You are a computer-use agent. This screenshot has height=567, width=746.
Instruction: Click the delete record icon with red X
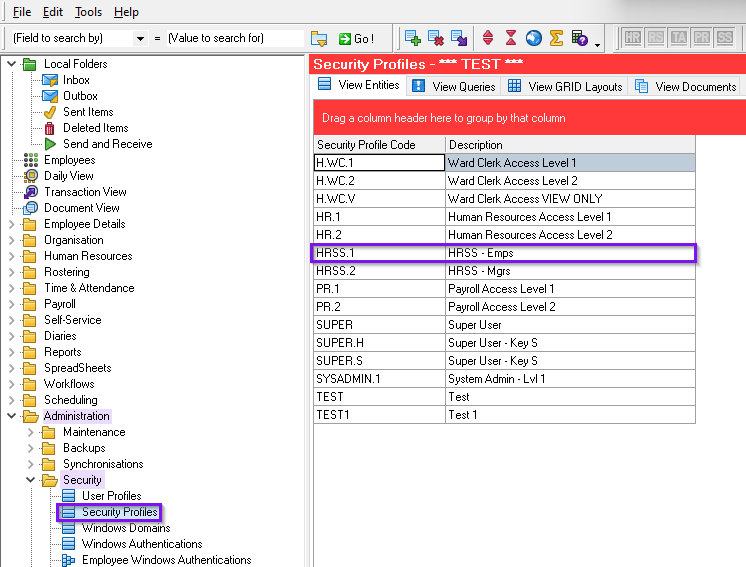click(436, 38)
